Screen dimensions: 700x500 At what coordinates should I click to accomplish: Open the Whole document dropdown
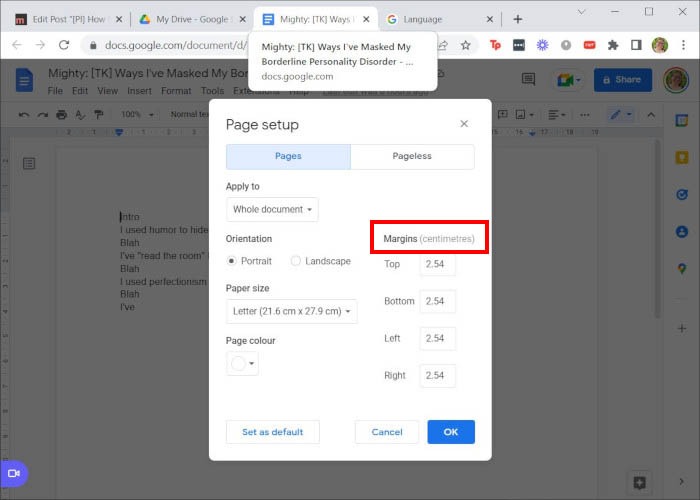[x=272, y=209]
